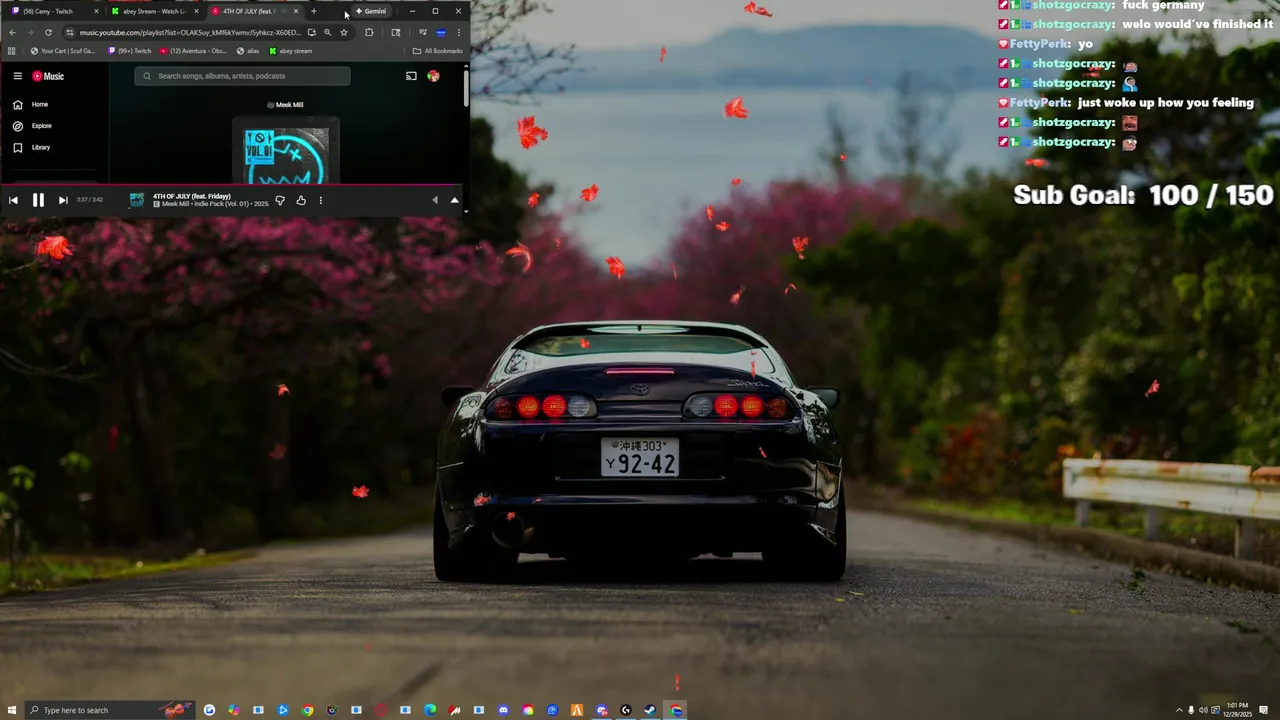Switch to the abey Stream browser tab
1280x720 pixels.
153,11
